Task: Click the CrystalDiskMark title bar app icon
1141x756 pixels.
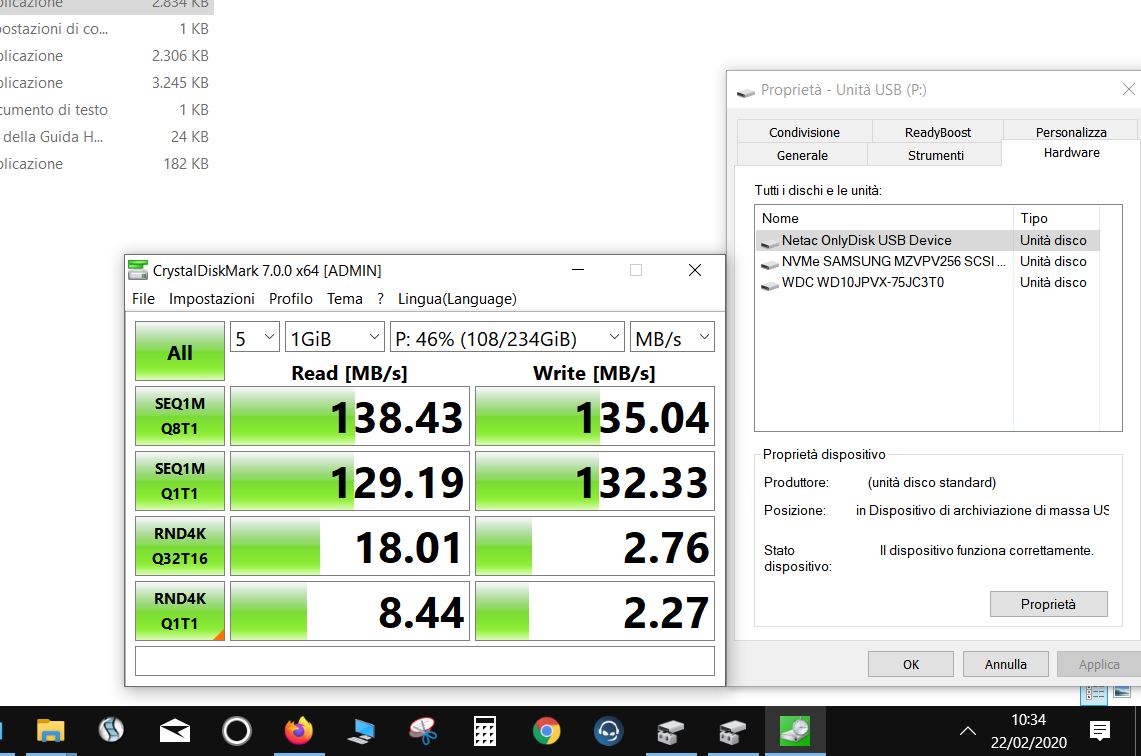Action: point(138,270)
